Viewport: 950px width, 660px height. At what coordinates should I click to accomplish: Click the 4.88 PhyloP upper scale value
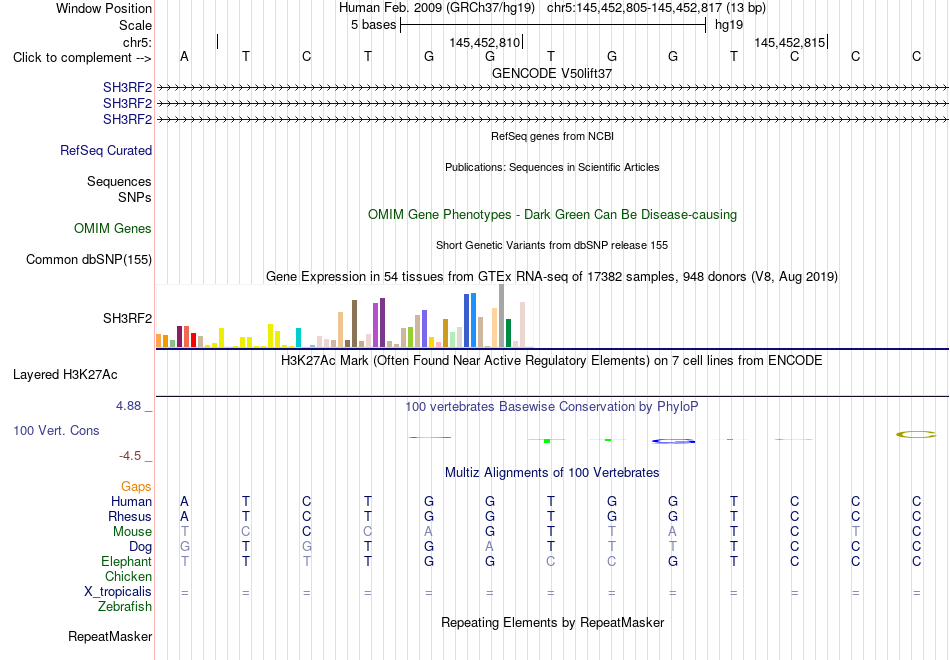[x=129, y=406]
